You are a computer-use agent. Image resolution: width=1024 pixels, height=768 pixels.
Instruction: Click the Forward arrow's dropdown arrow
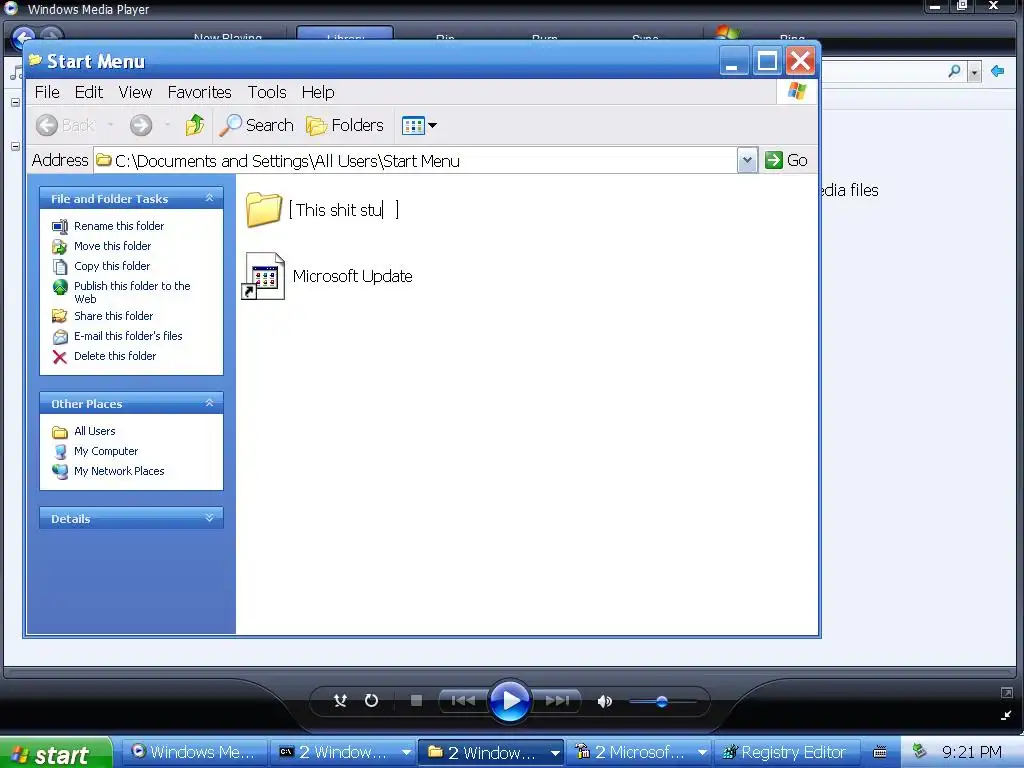[167, 125]
